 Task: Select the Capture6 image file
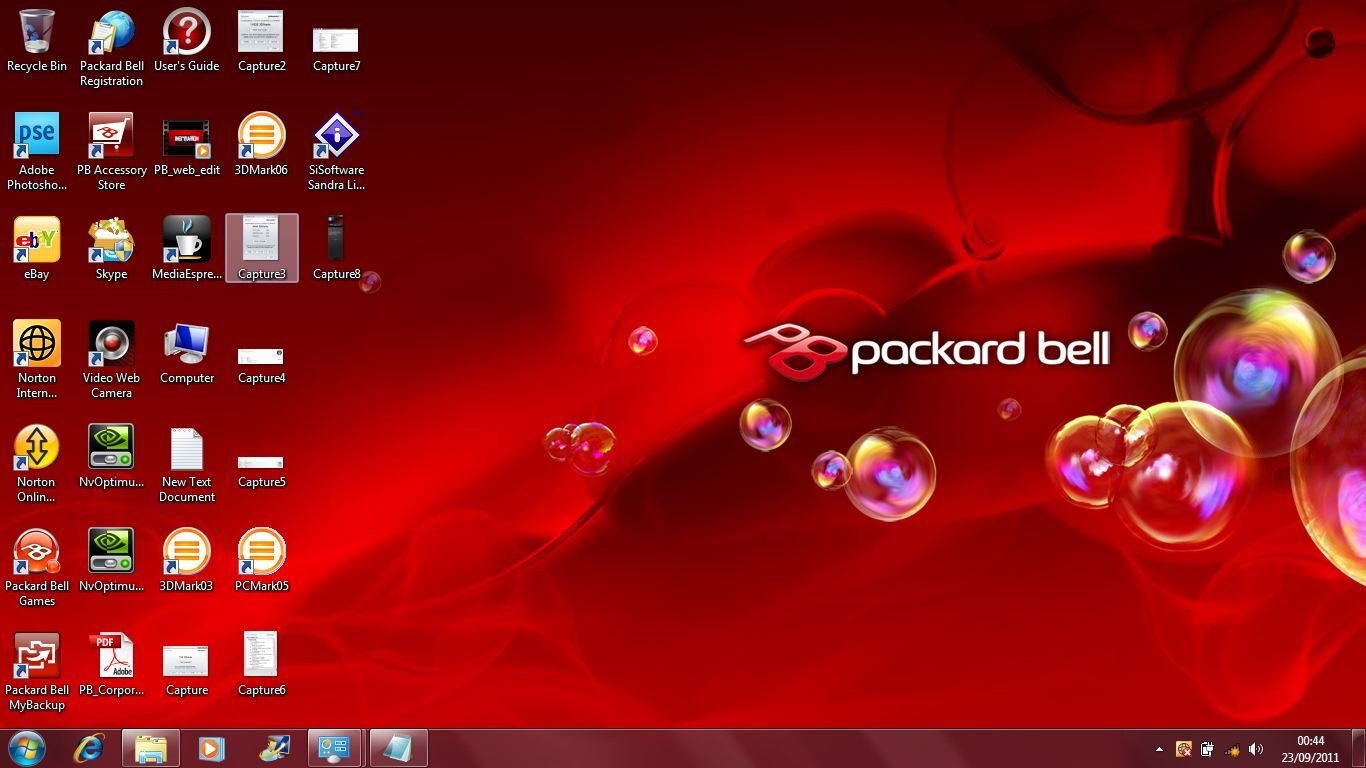(261, 665)
